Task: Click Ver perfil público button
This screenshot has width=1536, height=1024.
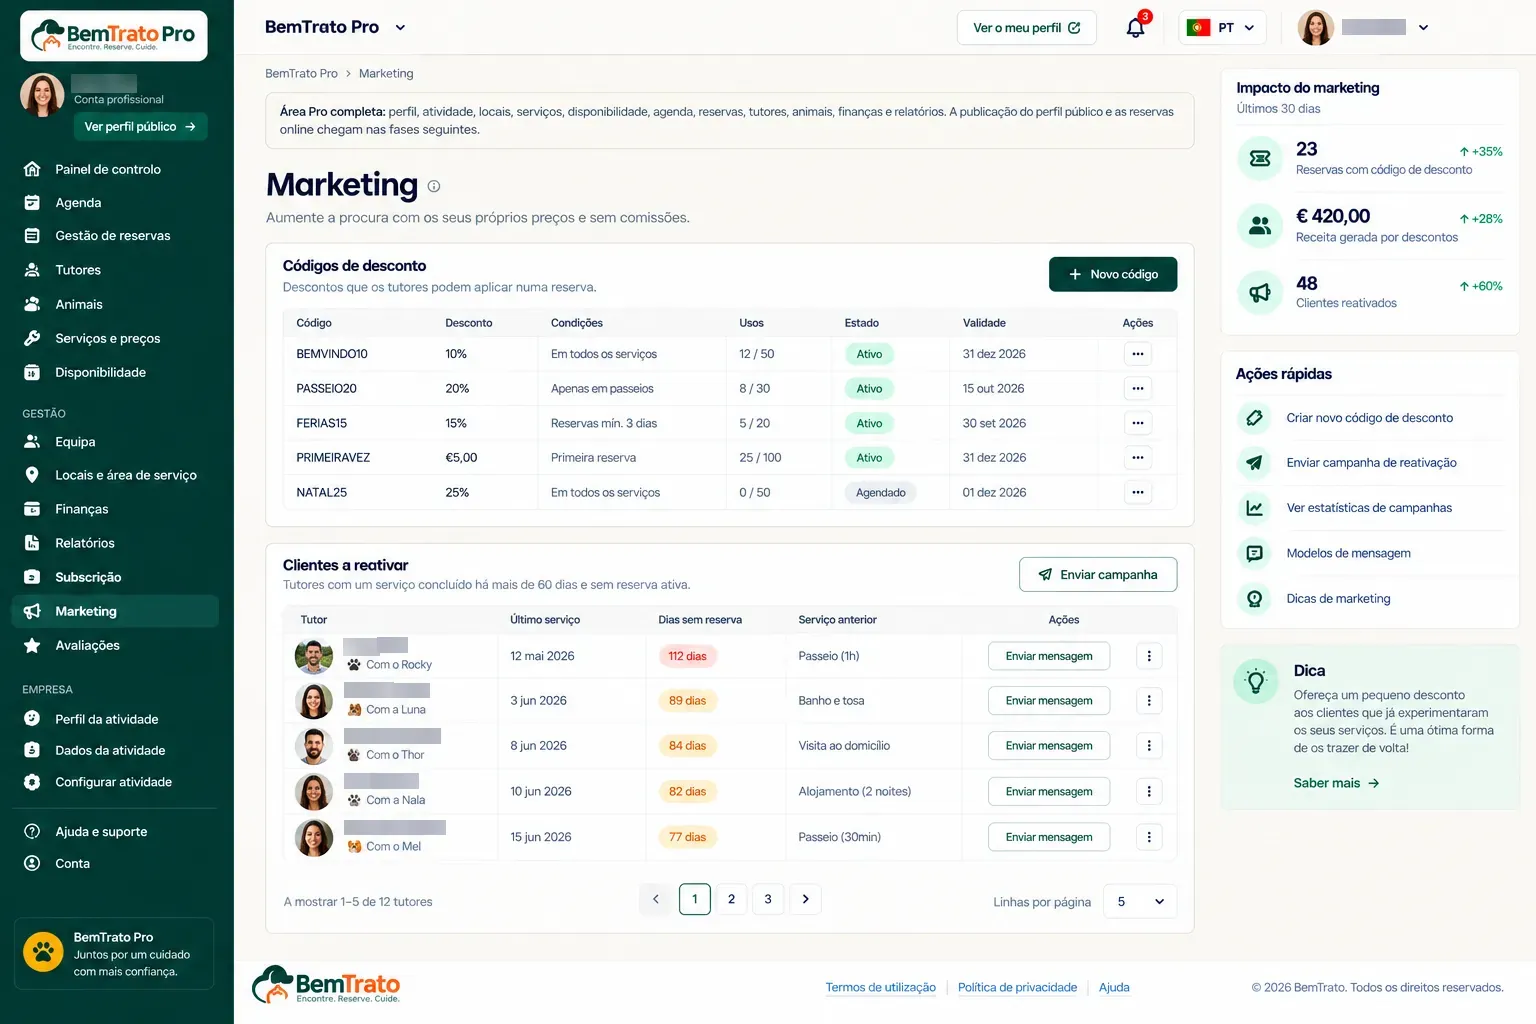Action: [x=140, y=127]
